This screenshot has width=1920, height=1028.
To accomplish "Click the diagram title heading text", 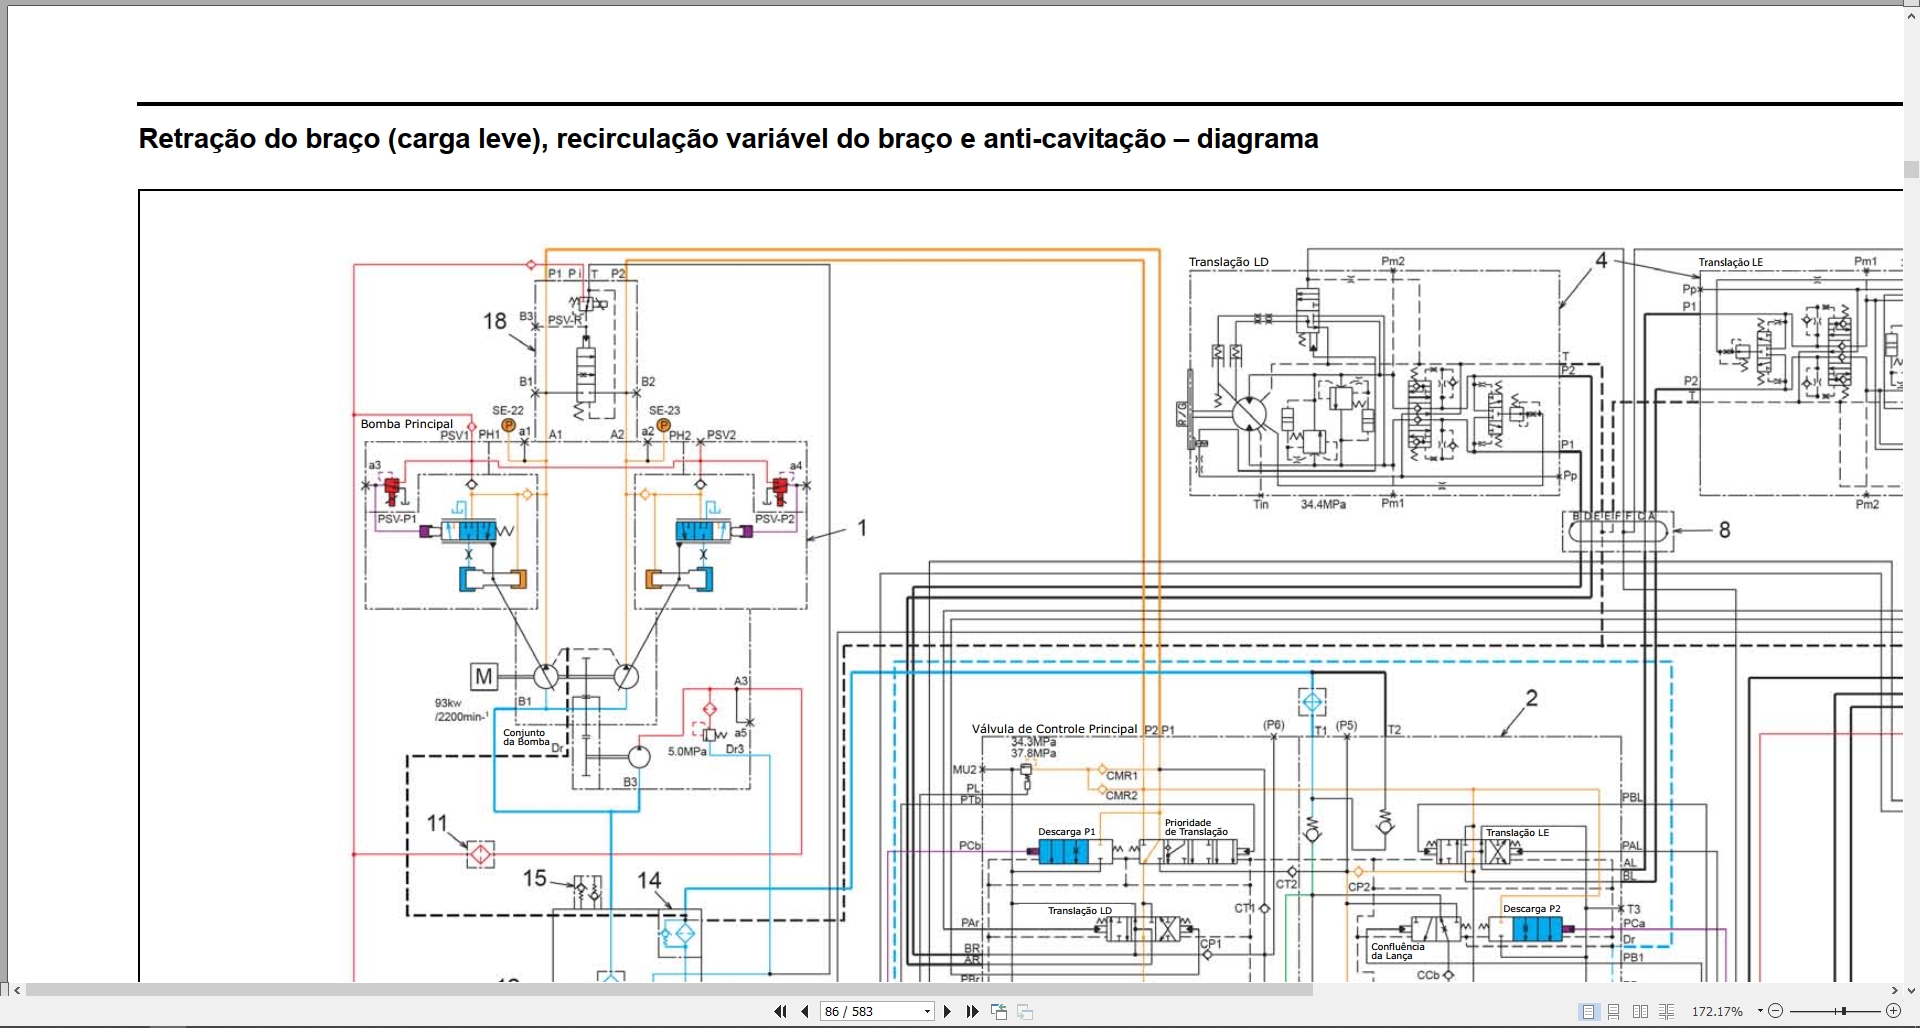I will [x=728, y=139].
